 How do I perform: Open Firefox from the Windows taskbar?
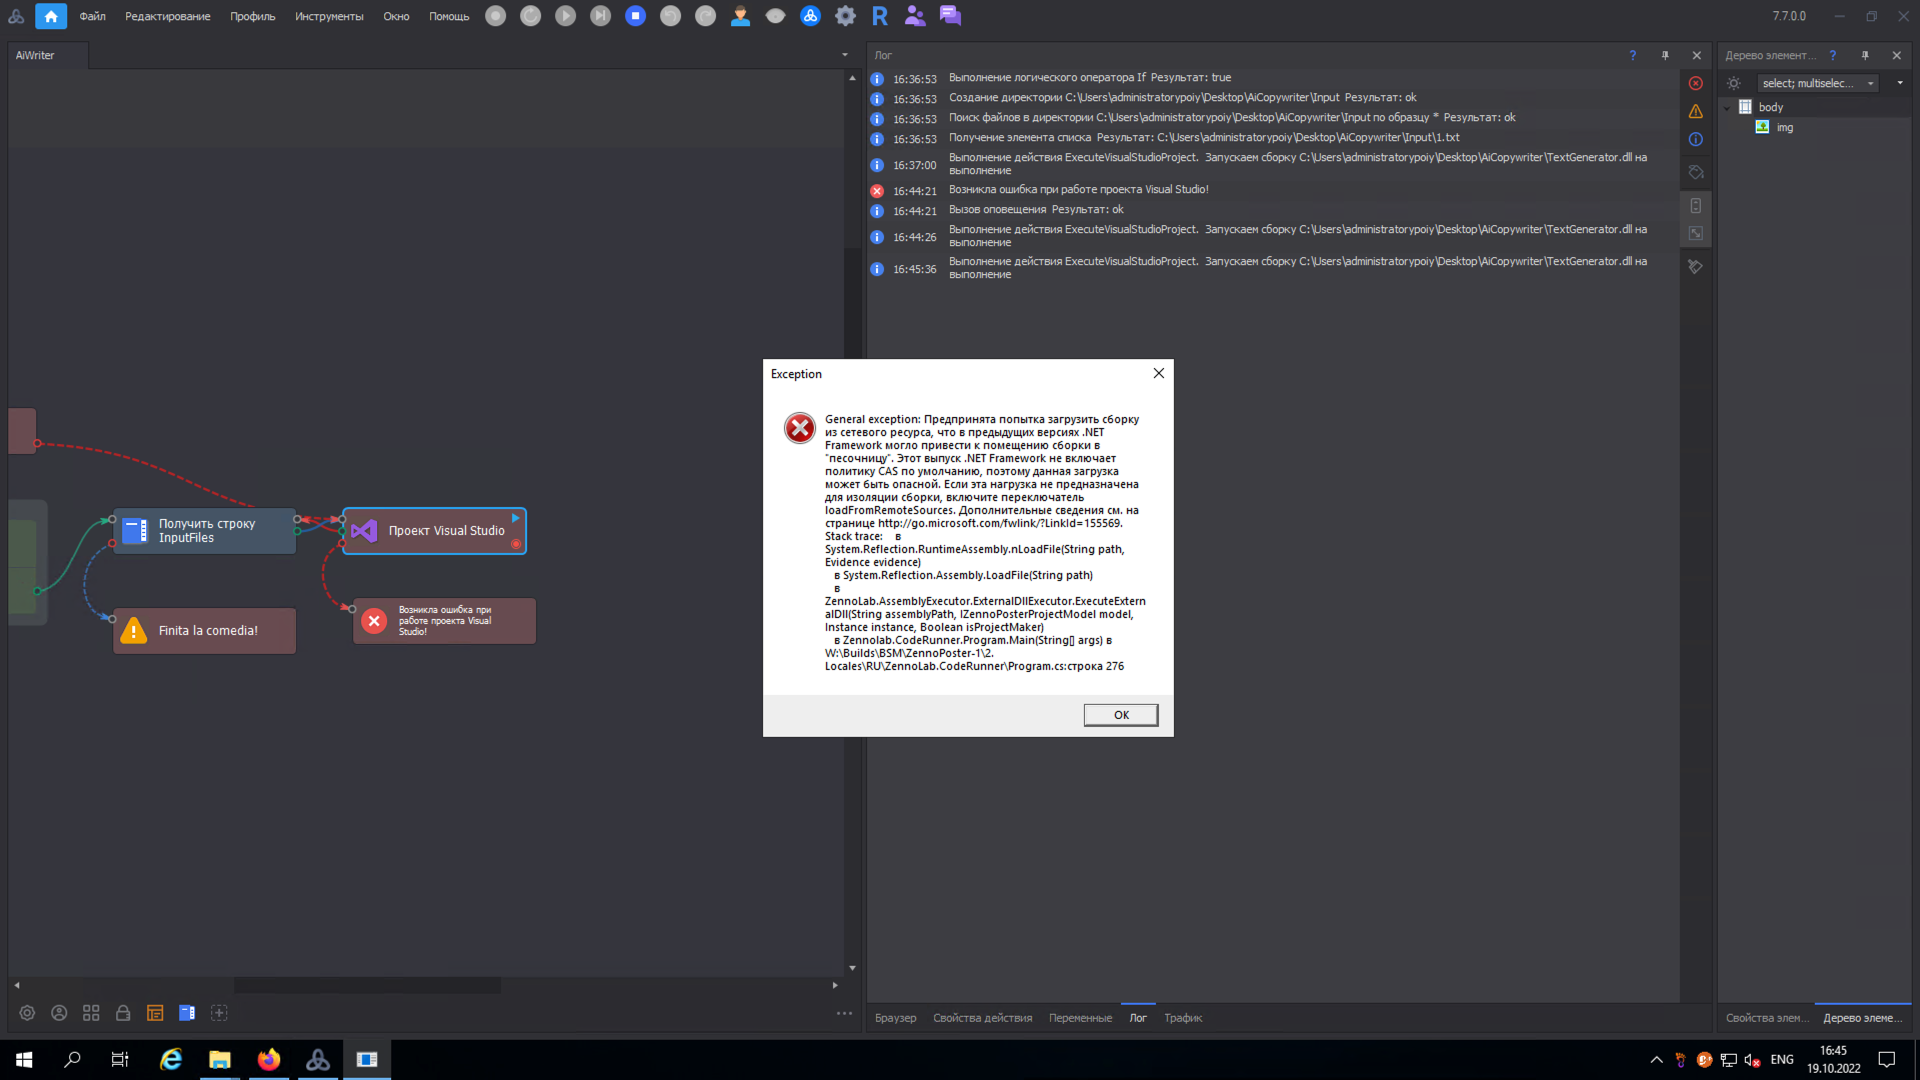click(269, 1060)
